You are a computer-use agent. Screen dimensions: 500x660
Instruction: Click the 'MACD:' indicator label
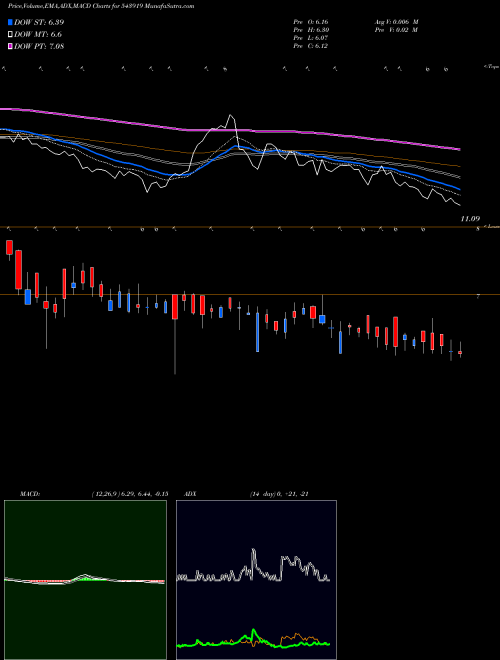click(30, 494)
